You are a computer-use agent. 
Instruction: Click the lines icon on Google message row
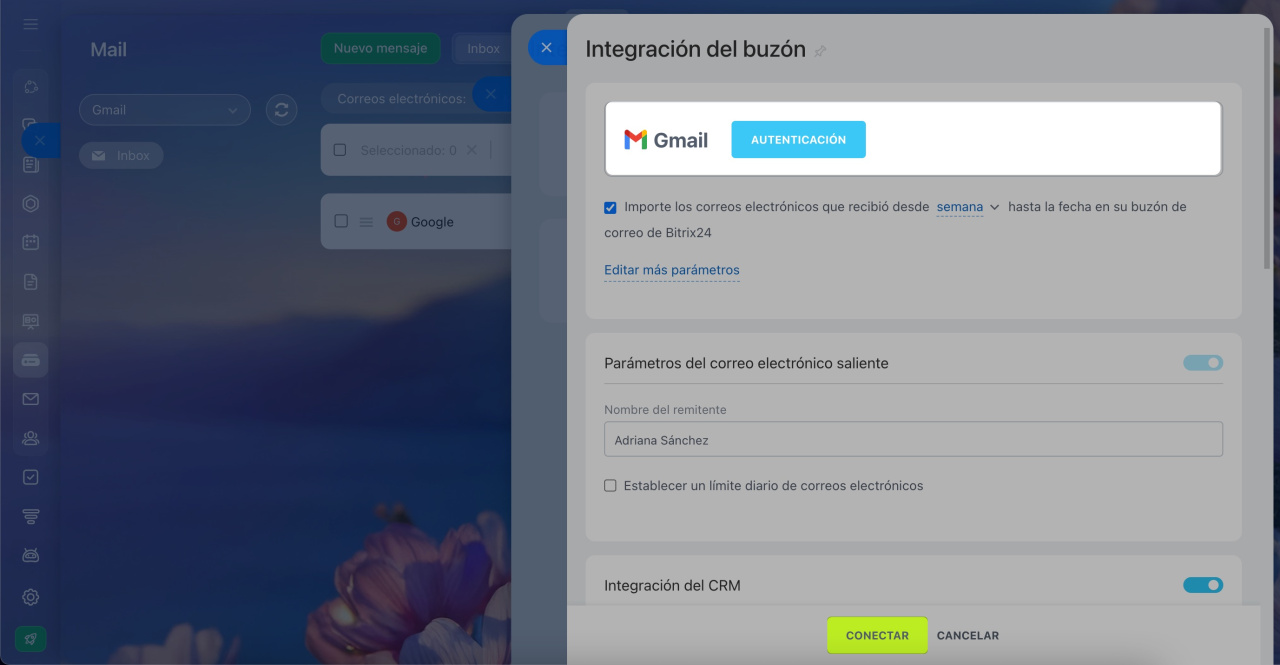(x=366, y=222)
